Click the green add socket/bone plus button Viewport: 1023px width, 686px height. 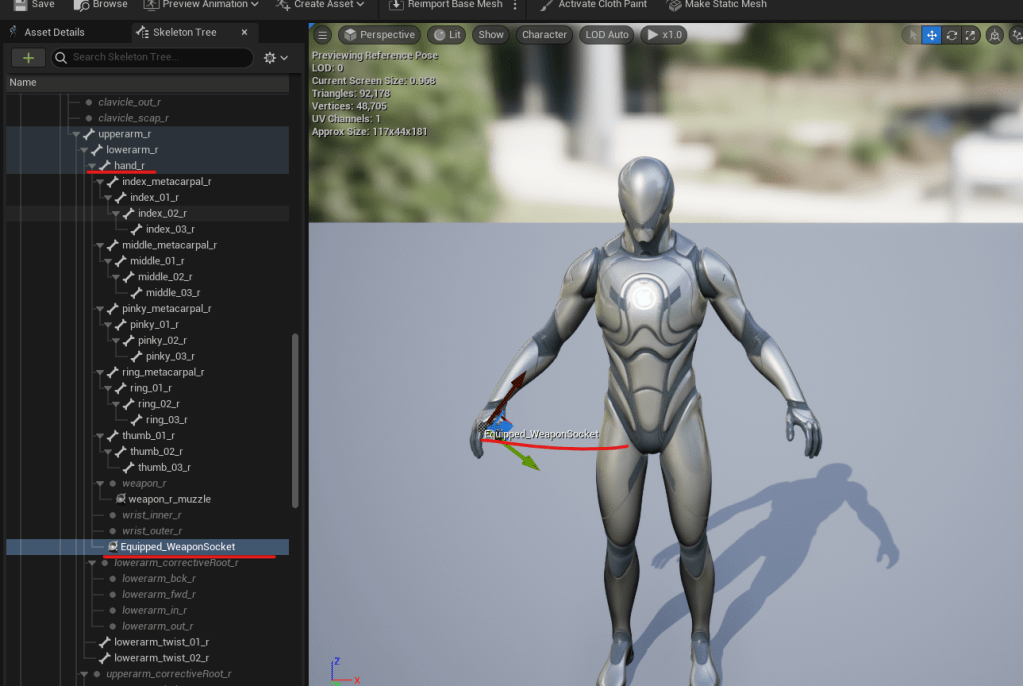click(28, 58)
